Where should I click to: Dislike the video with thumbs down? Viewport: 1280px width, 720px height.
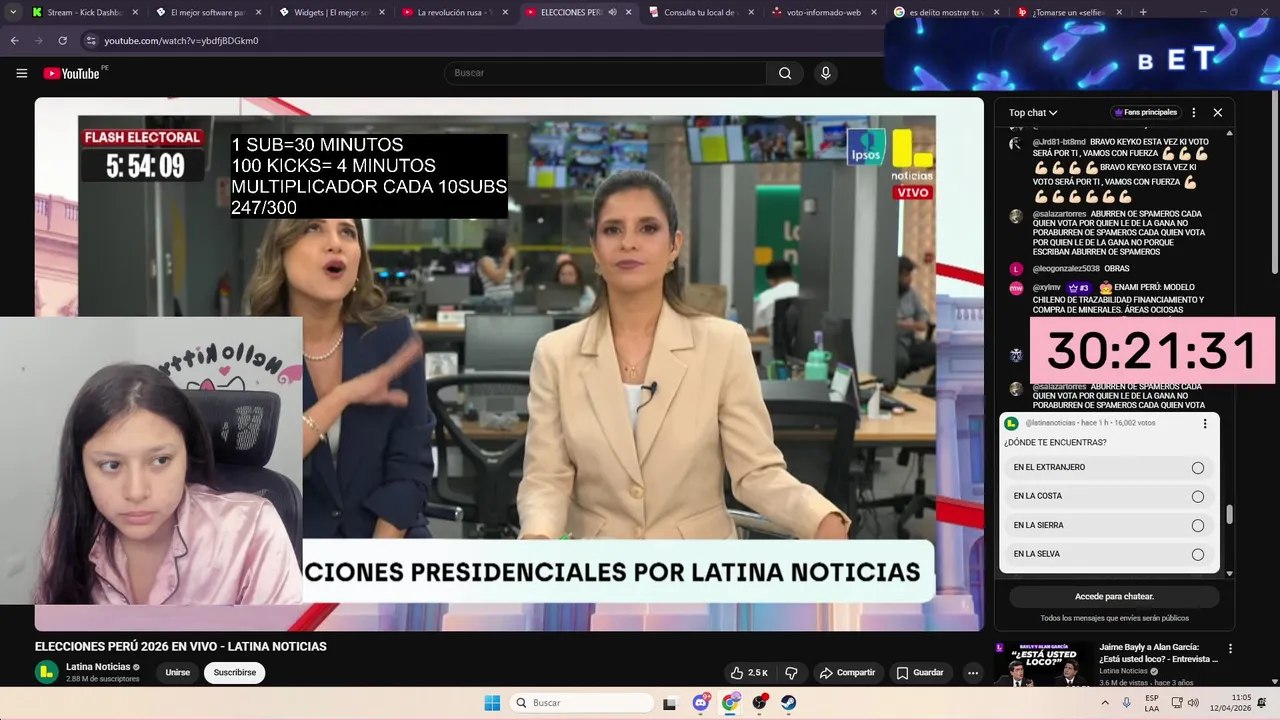(x=791, y=673)
